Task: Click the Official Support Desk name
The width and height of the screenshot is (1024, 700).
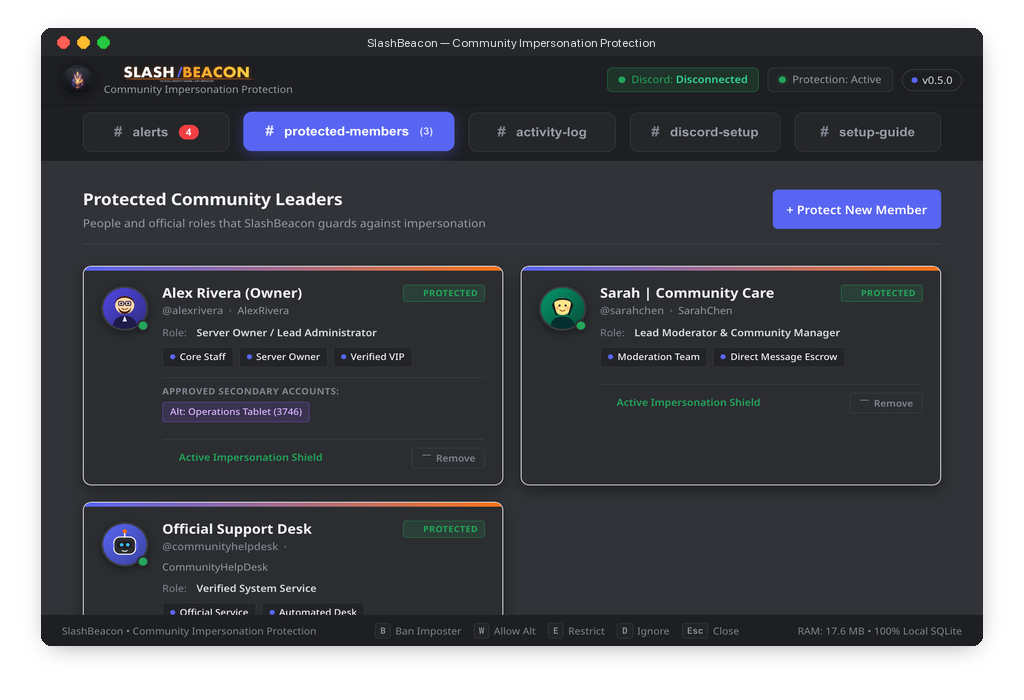Action: [x=236, y=529]
